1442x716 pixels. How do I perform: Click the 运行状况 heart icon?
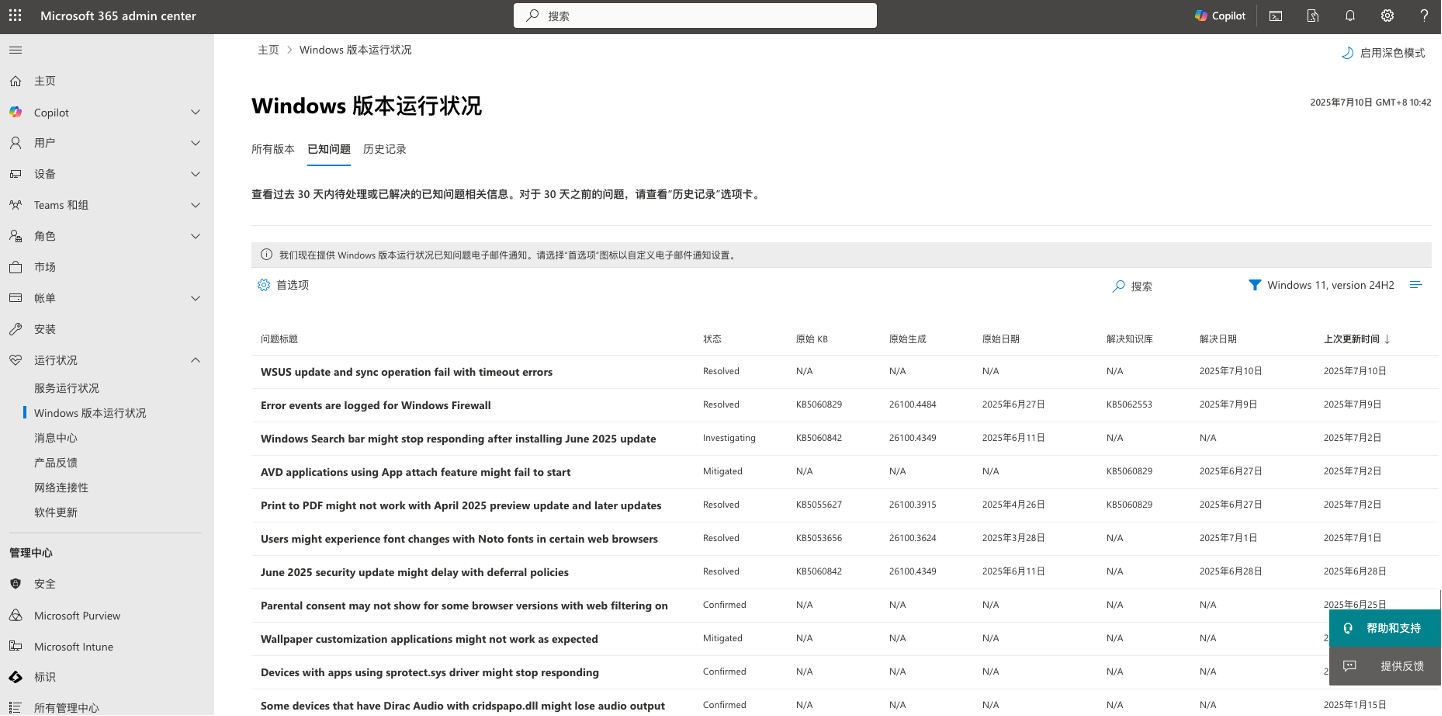click(x=15, y=360)
